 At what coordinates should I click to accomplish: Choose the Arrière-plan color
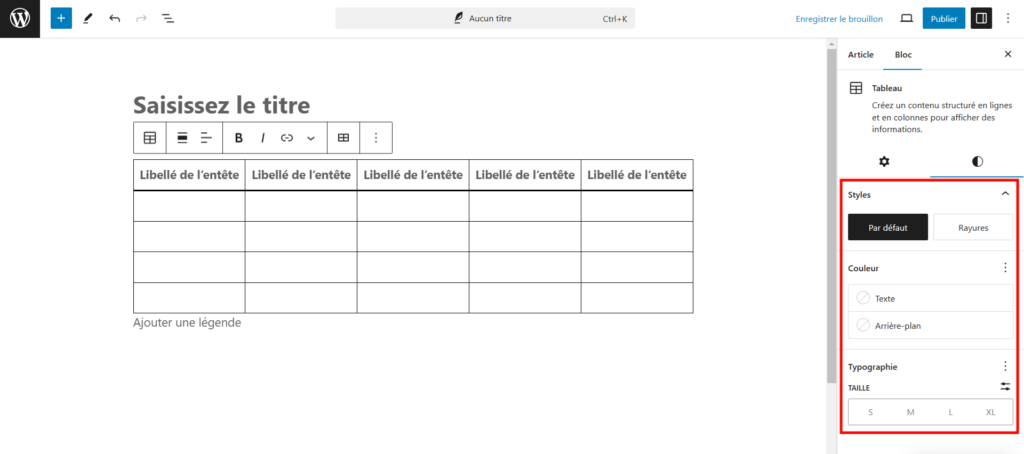click(x=931, y=325)
